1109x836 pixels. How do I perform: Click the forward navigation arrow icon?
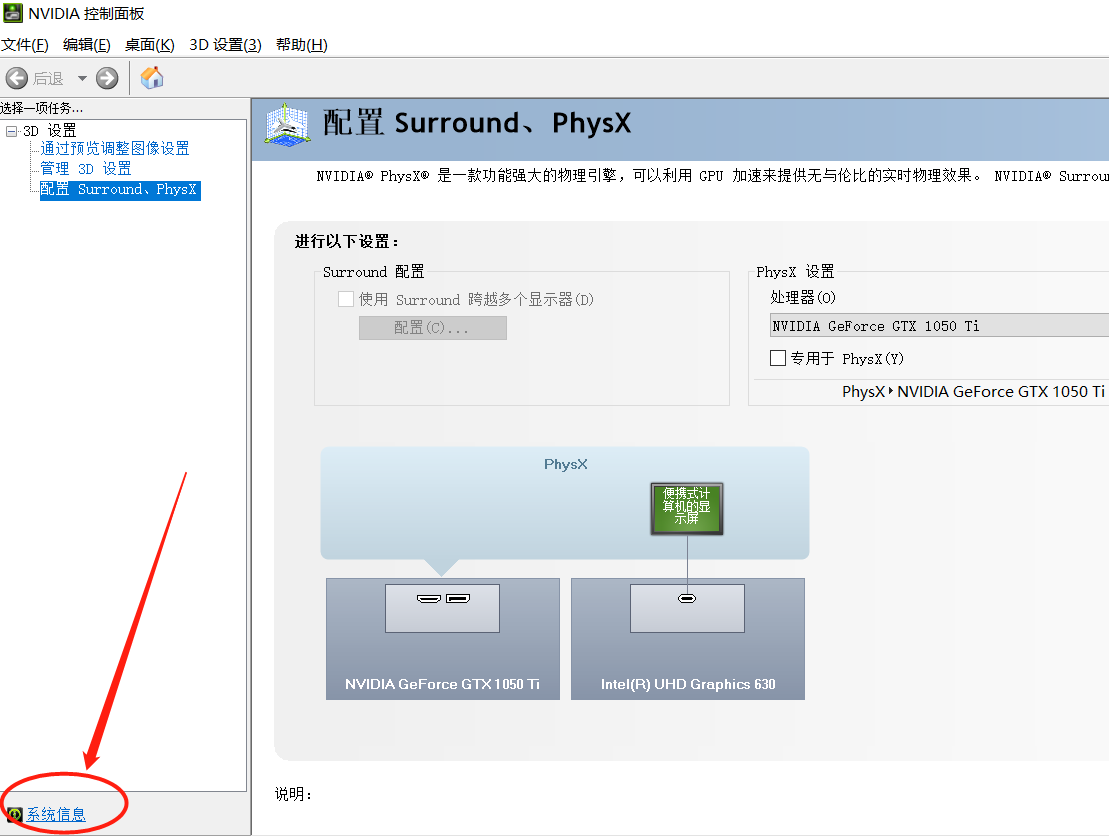coord(107,78)
